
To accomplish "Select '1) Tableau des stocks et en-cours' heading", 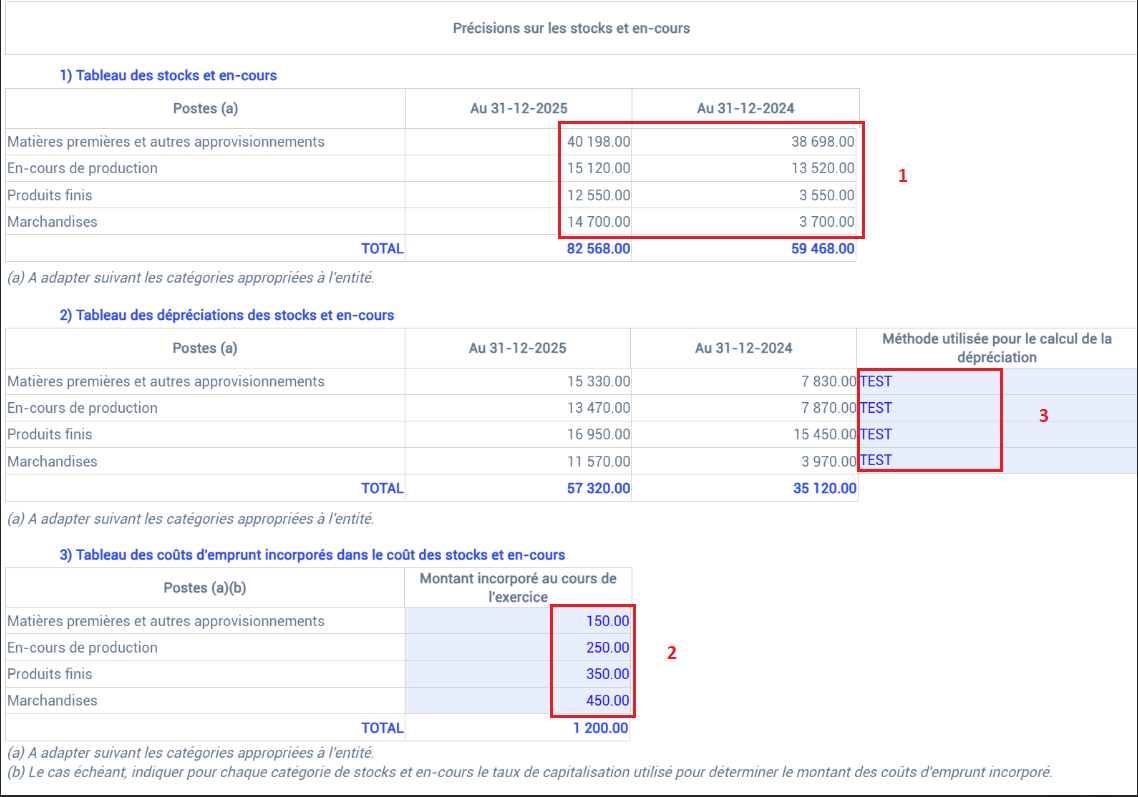I will tap(168, 75).
